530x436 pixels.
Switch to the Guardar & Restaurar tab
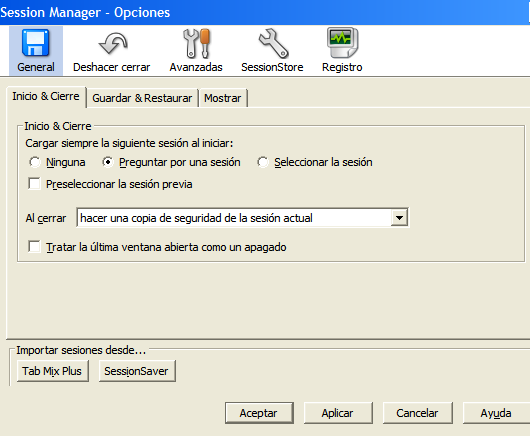pos(142,98)
